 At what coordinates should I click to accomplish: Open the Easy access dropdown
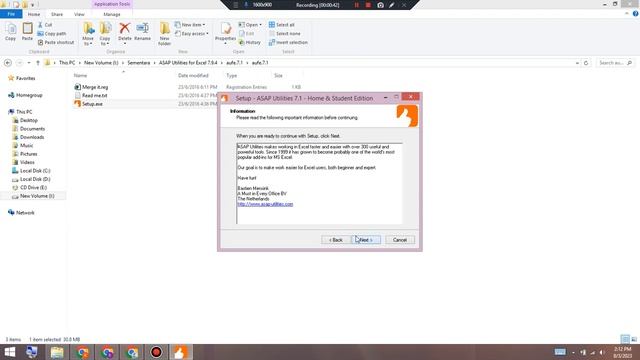(x=192, y=34)
